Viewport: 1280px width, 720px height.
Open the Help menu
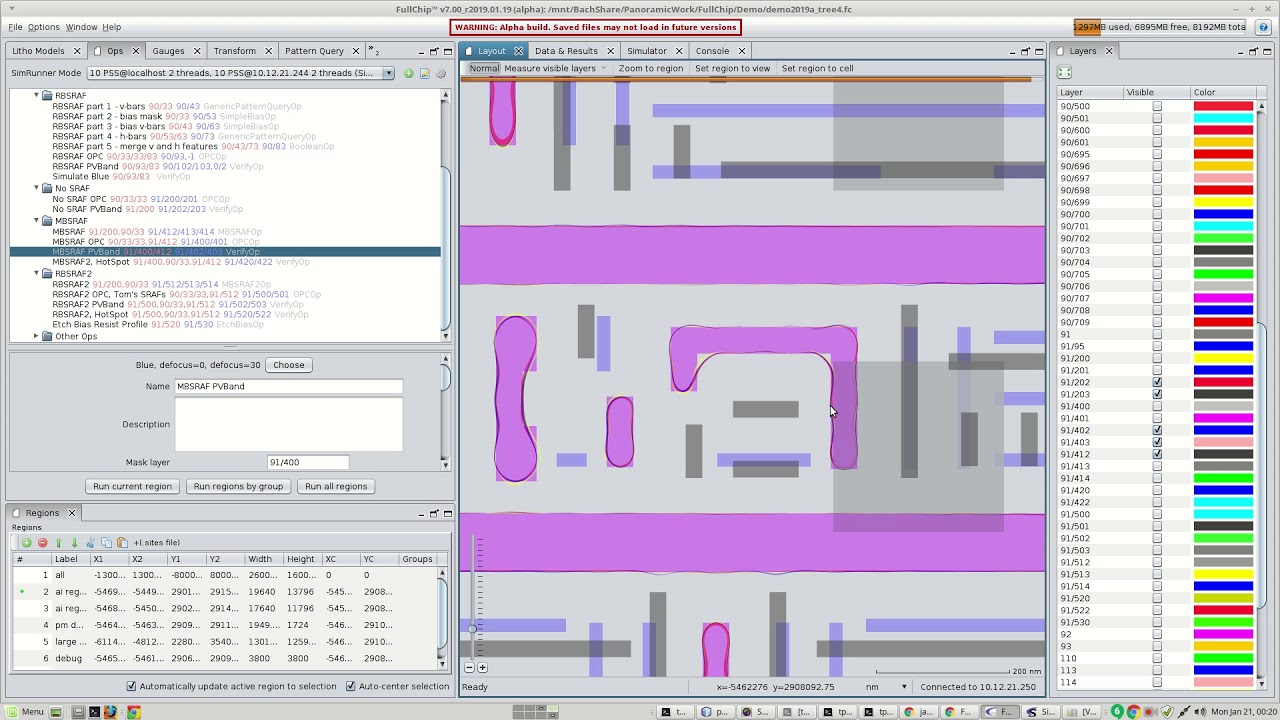[111, 27]
